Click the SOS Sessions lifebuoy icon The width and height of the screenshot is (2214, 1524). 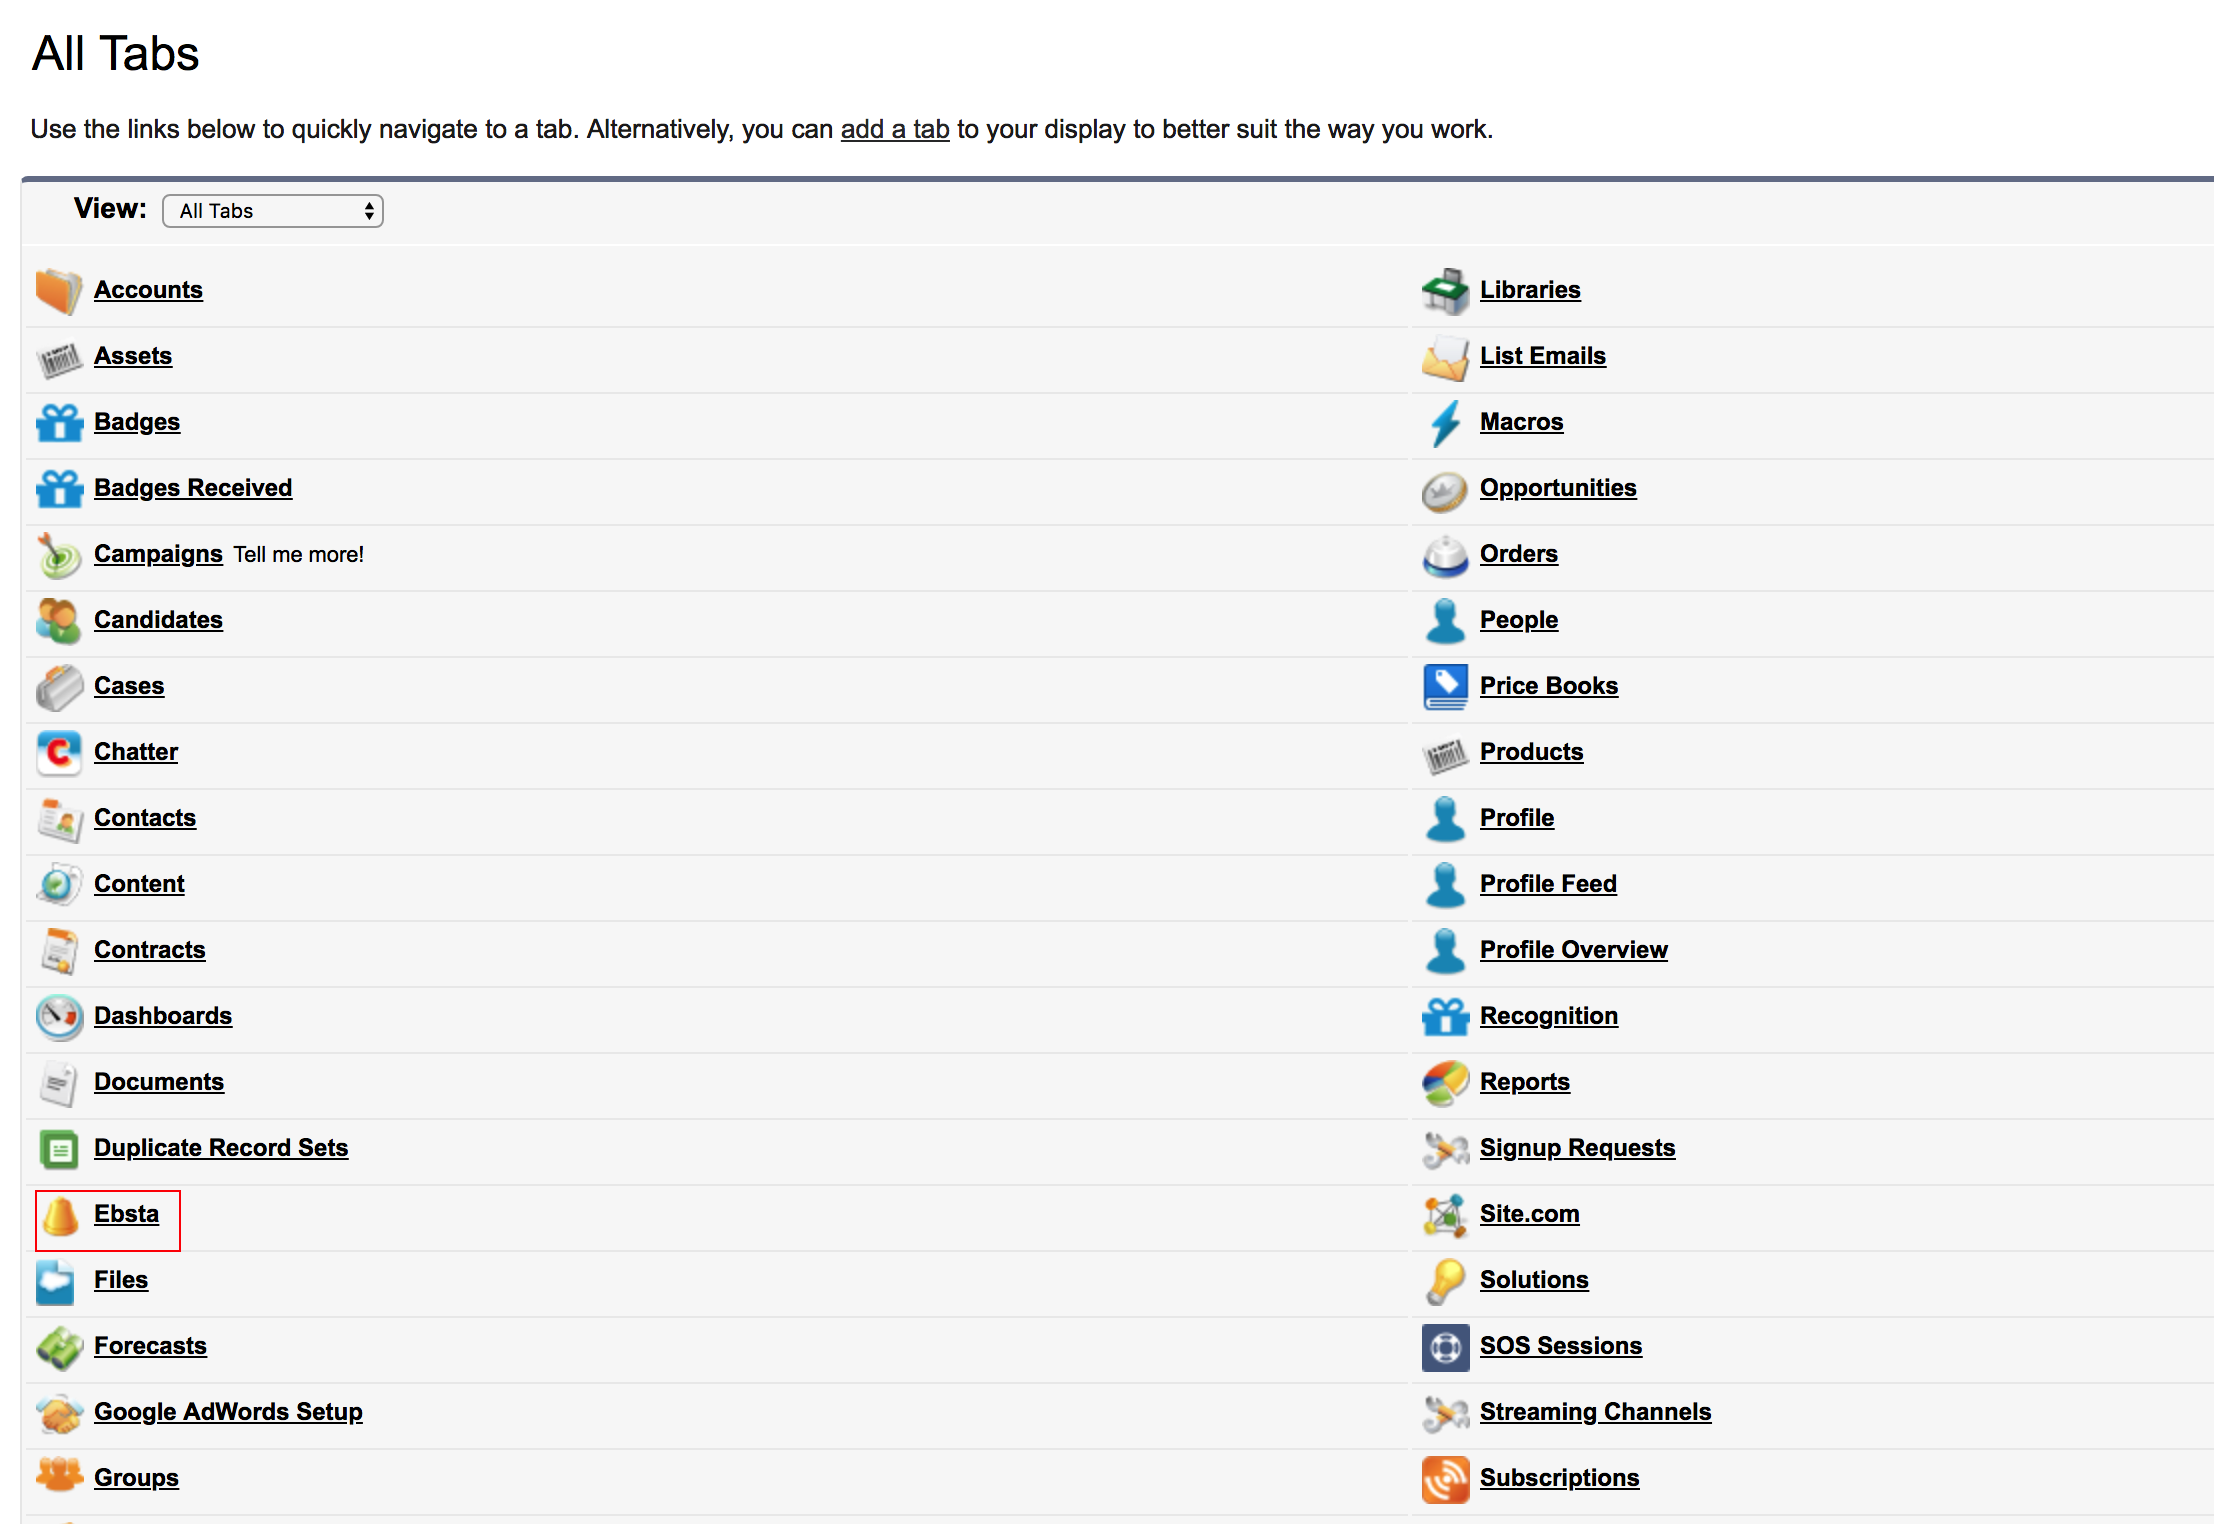click(1445, 1347)
